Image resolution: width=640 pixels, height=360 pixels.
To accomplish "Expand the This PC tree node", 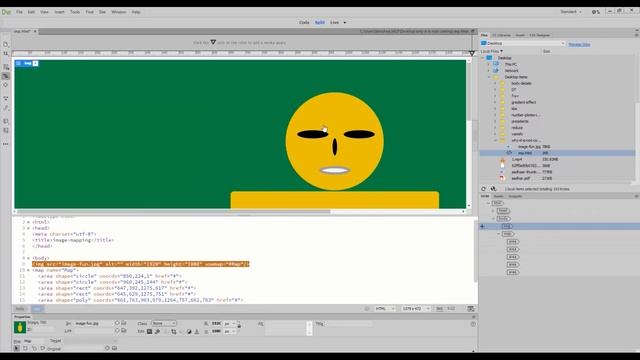I will coord(489,64).
